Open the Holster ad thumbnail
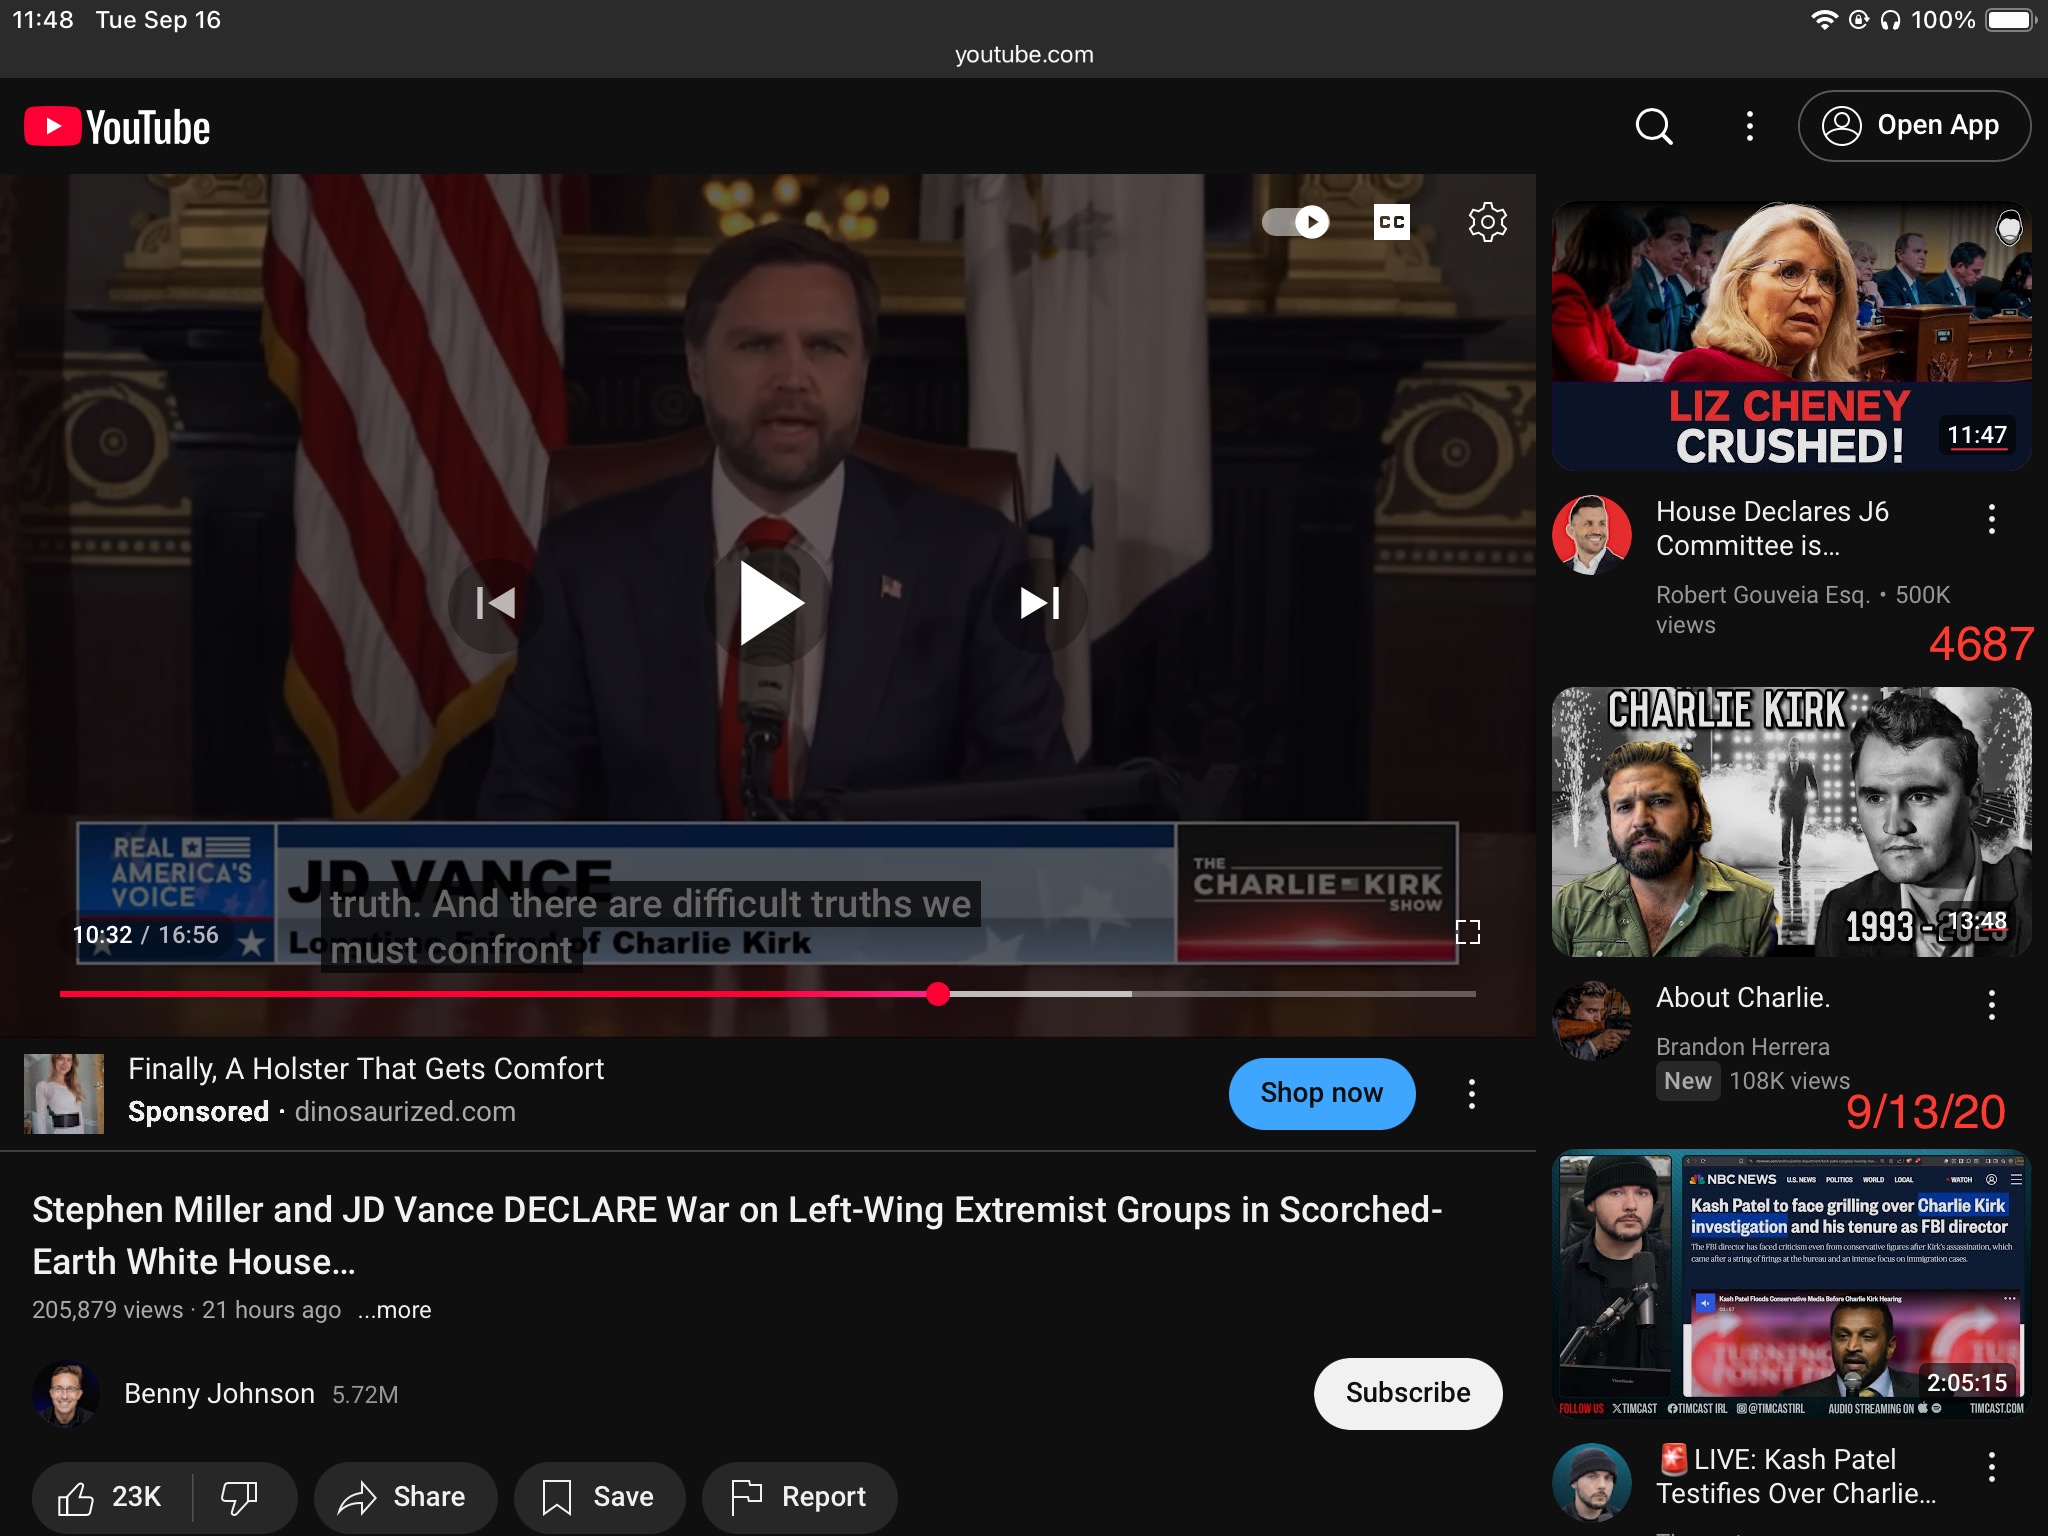The image size is (2048, 1536). point(64,1093)
